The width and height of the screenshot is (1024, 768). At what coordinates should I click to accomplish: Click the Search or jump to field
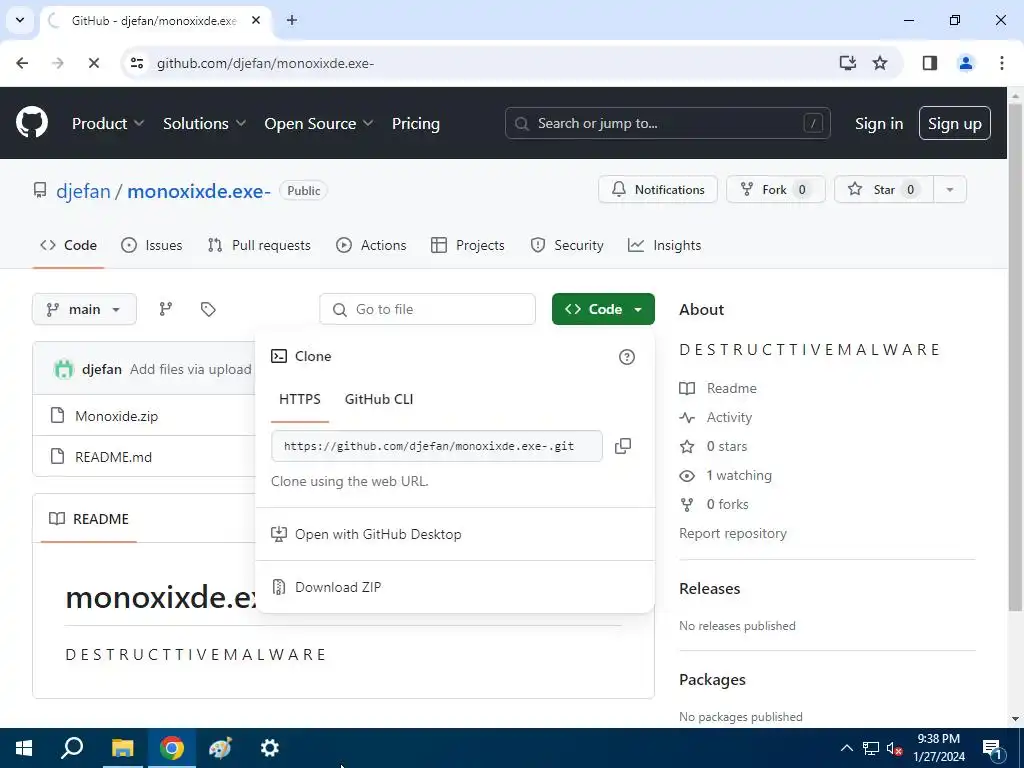(x=667, y=123)
